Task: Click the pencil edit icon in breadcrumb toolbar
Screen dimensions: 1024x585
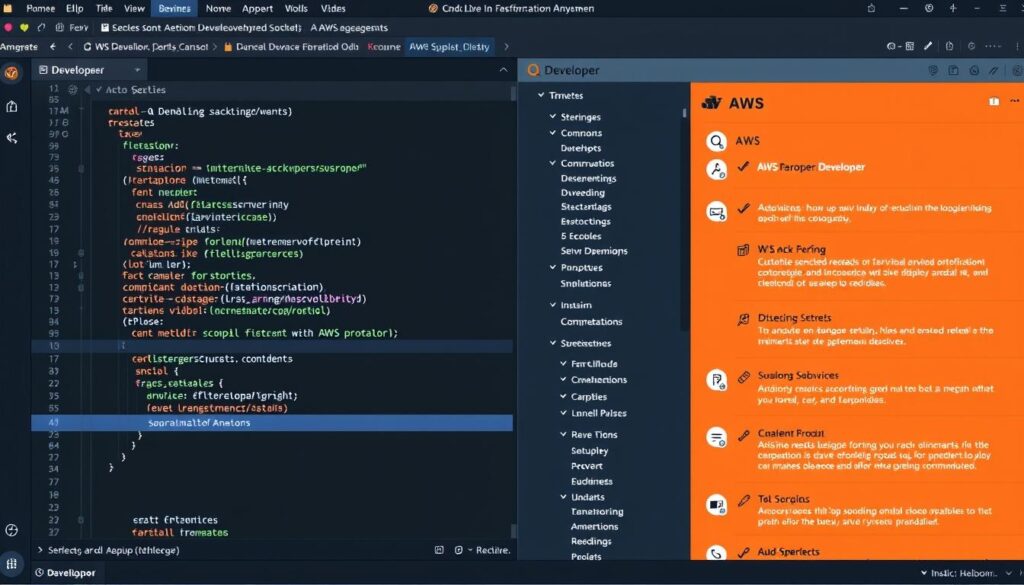Action: click(928, 46)
